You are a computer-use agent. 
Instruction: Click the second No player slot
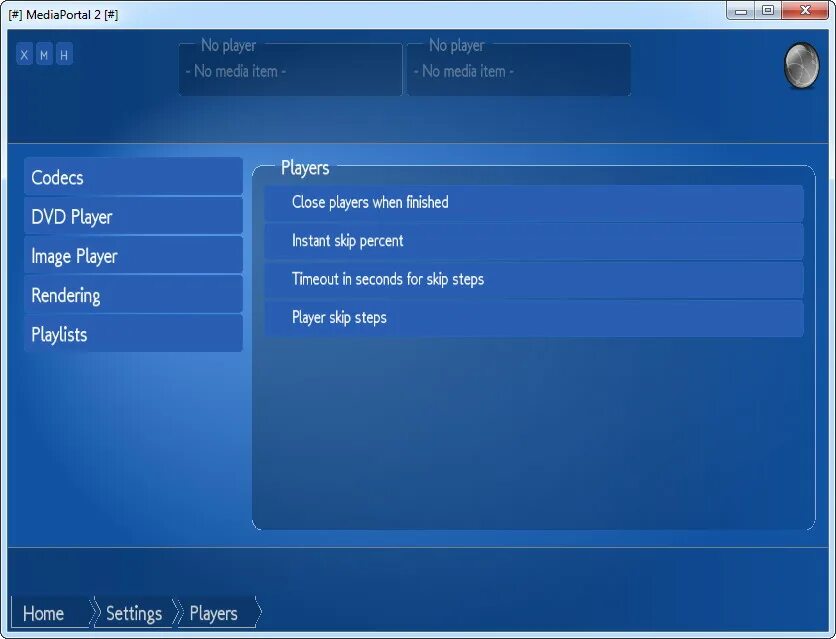click(x=519, y=68)
